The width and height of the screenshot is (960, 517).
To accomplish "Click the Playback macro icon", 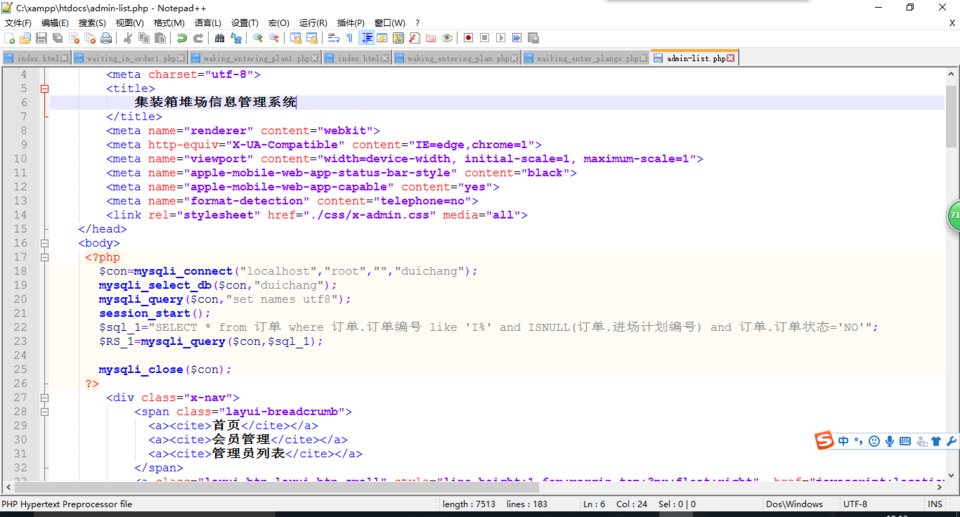I will 501,38.
